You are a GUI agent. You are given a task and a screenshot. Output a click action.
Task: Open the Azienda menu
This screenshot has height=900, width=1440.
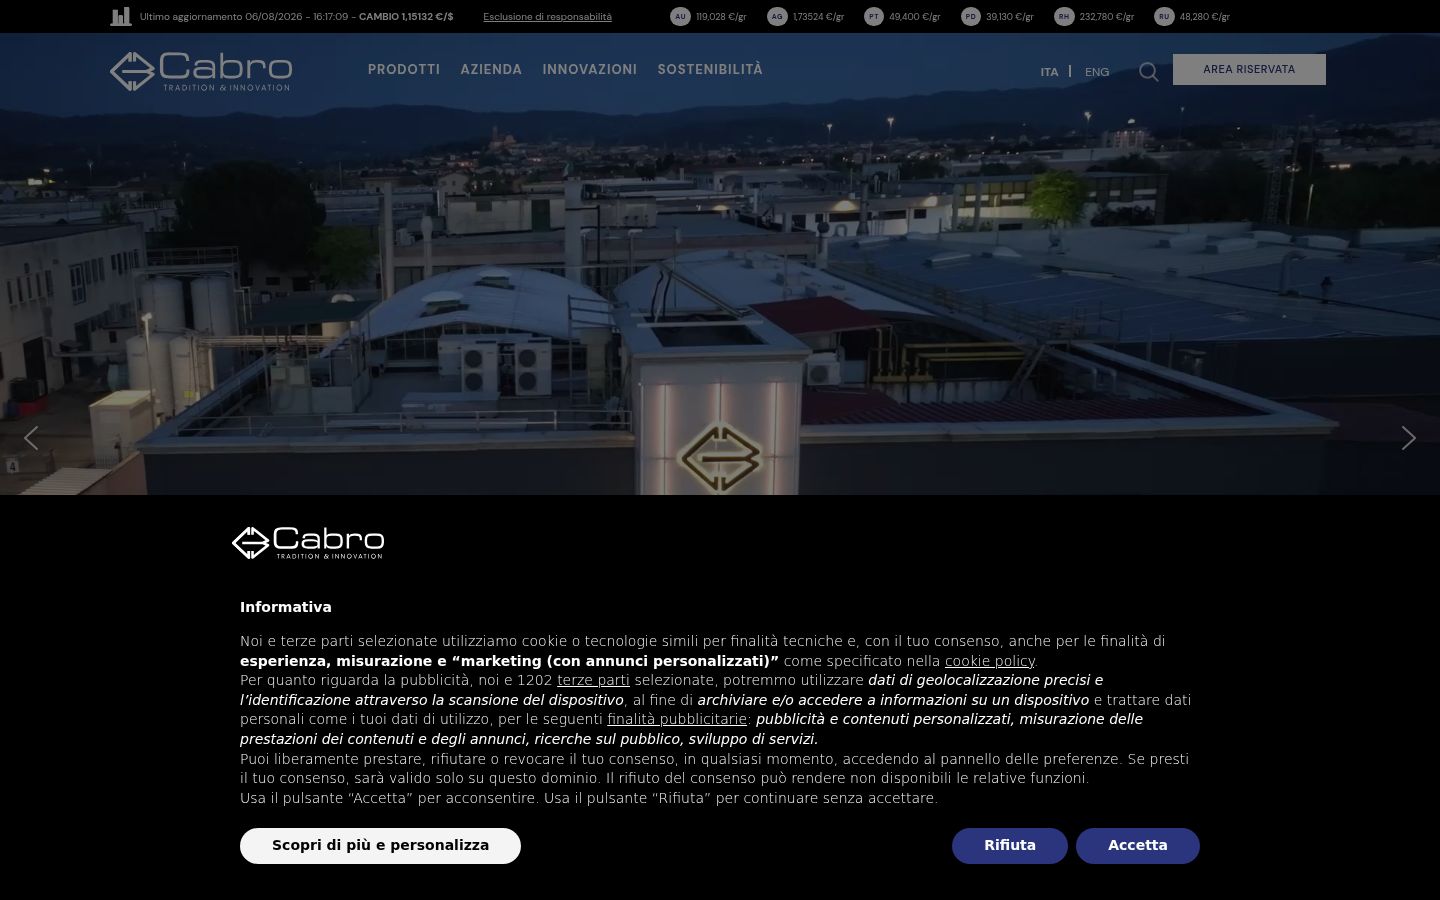pos(491,70)
